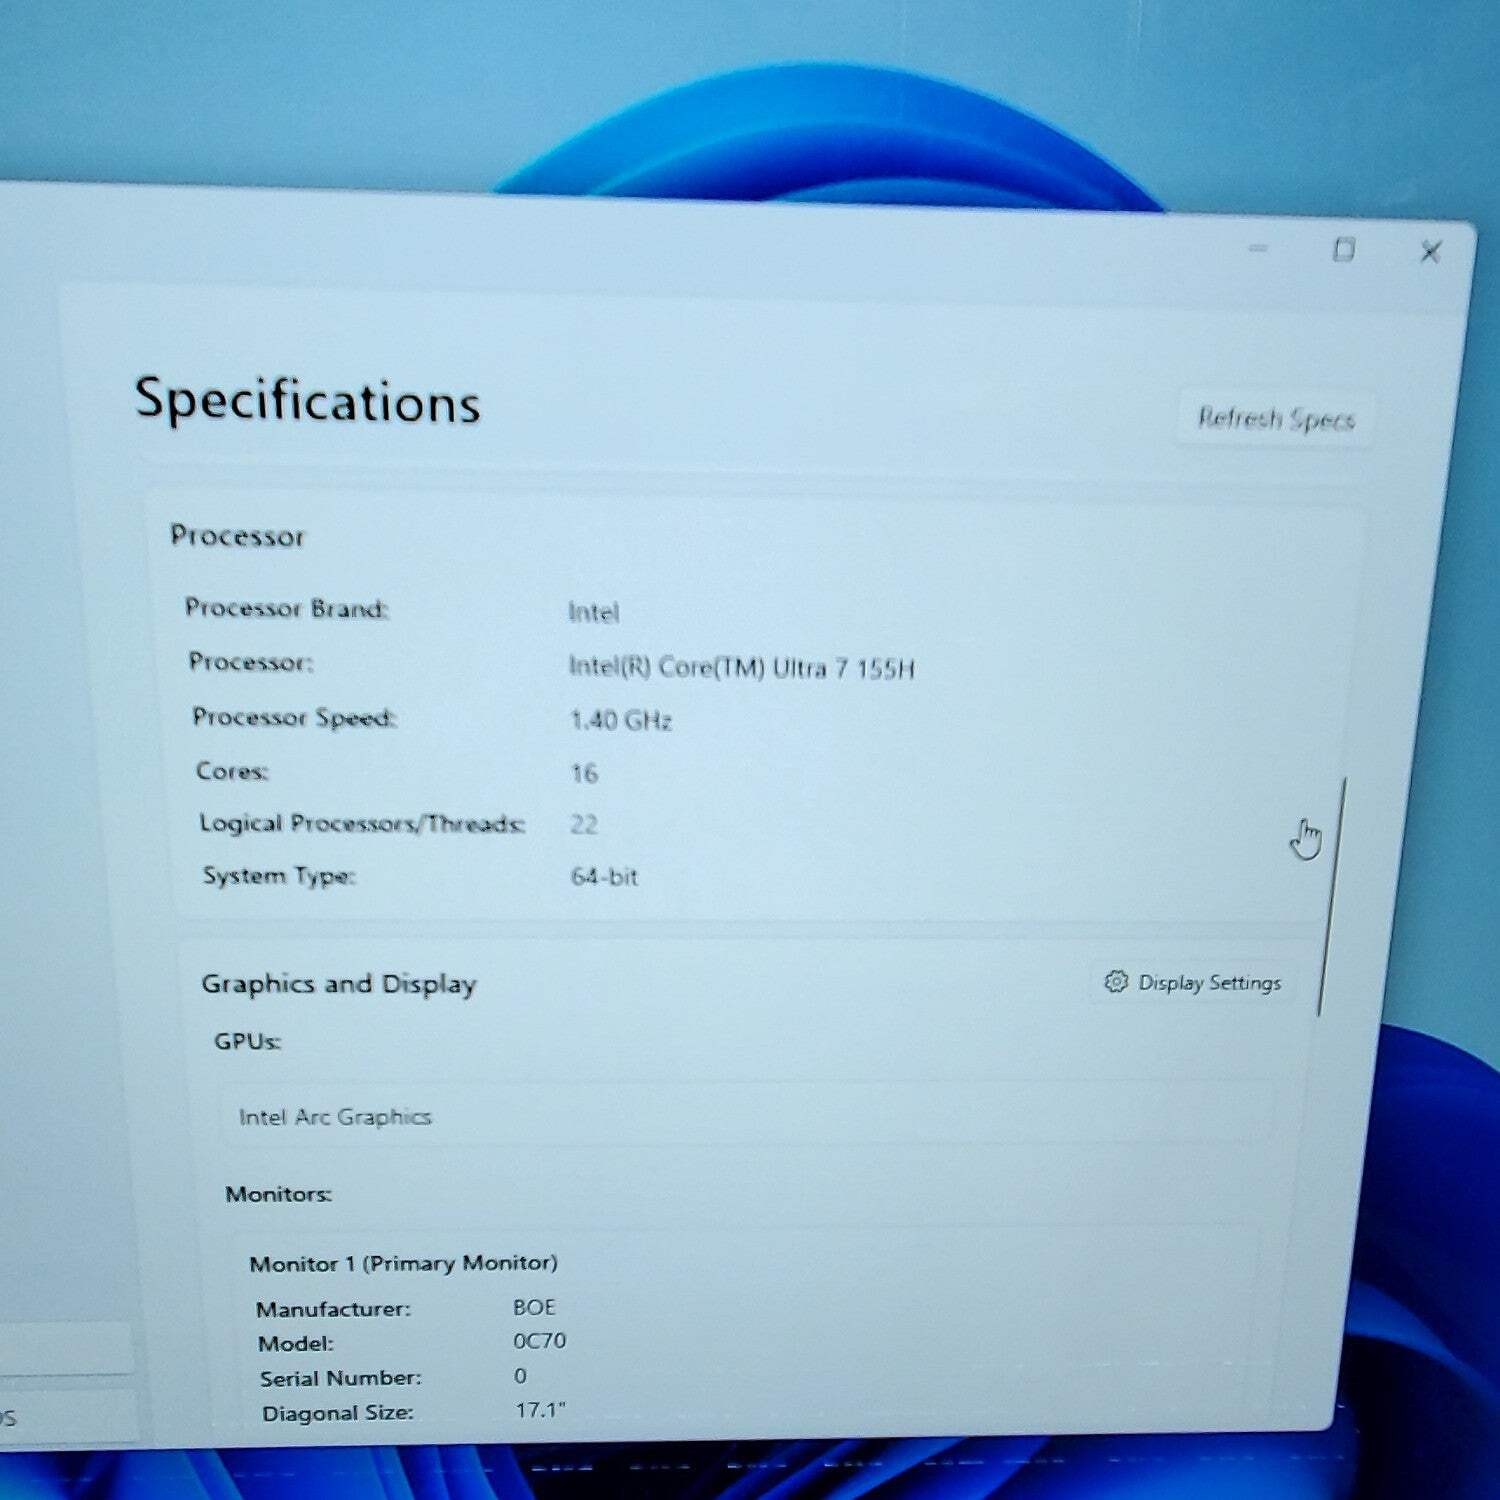The image size is (1500, 1500).
Task: Click the monitor model value '0C70'
Action: pyautogui.click(x=539, y=1340)
